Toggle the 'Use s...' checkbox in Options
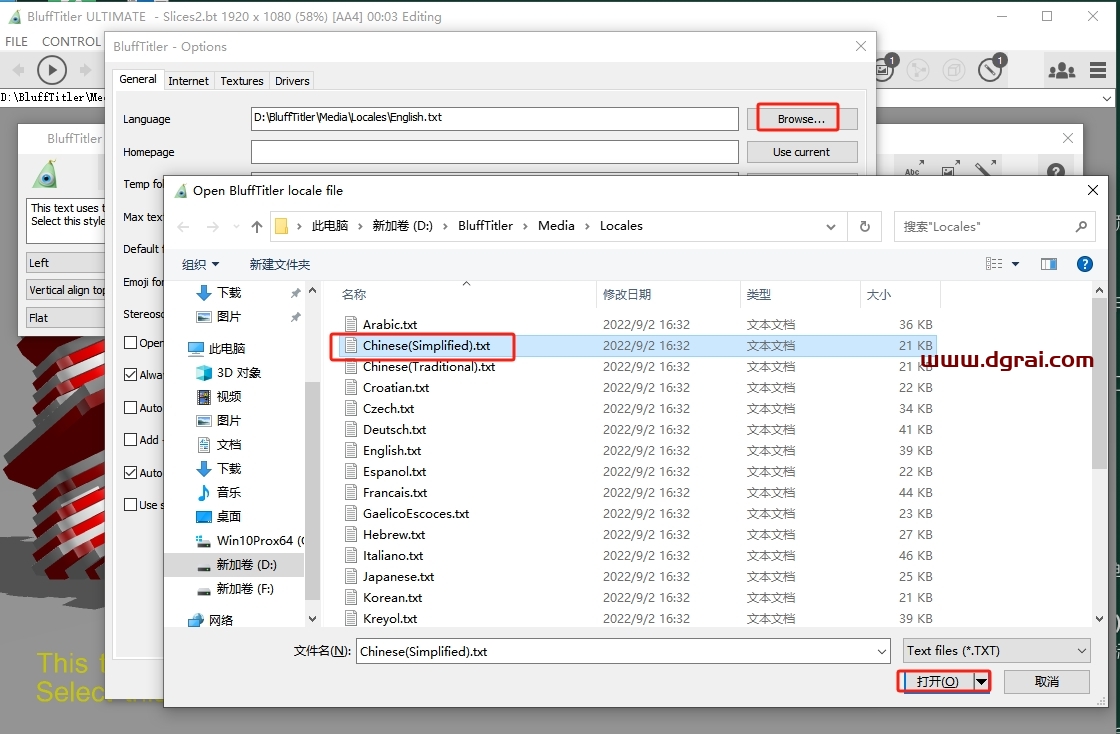 click(x=131, y=504)
